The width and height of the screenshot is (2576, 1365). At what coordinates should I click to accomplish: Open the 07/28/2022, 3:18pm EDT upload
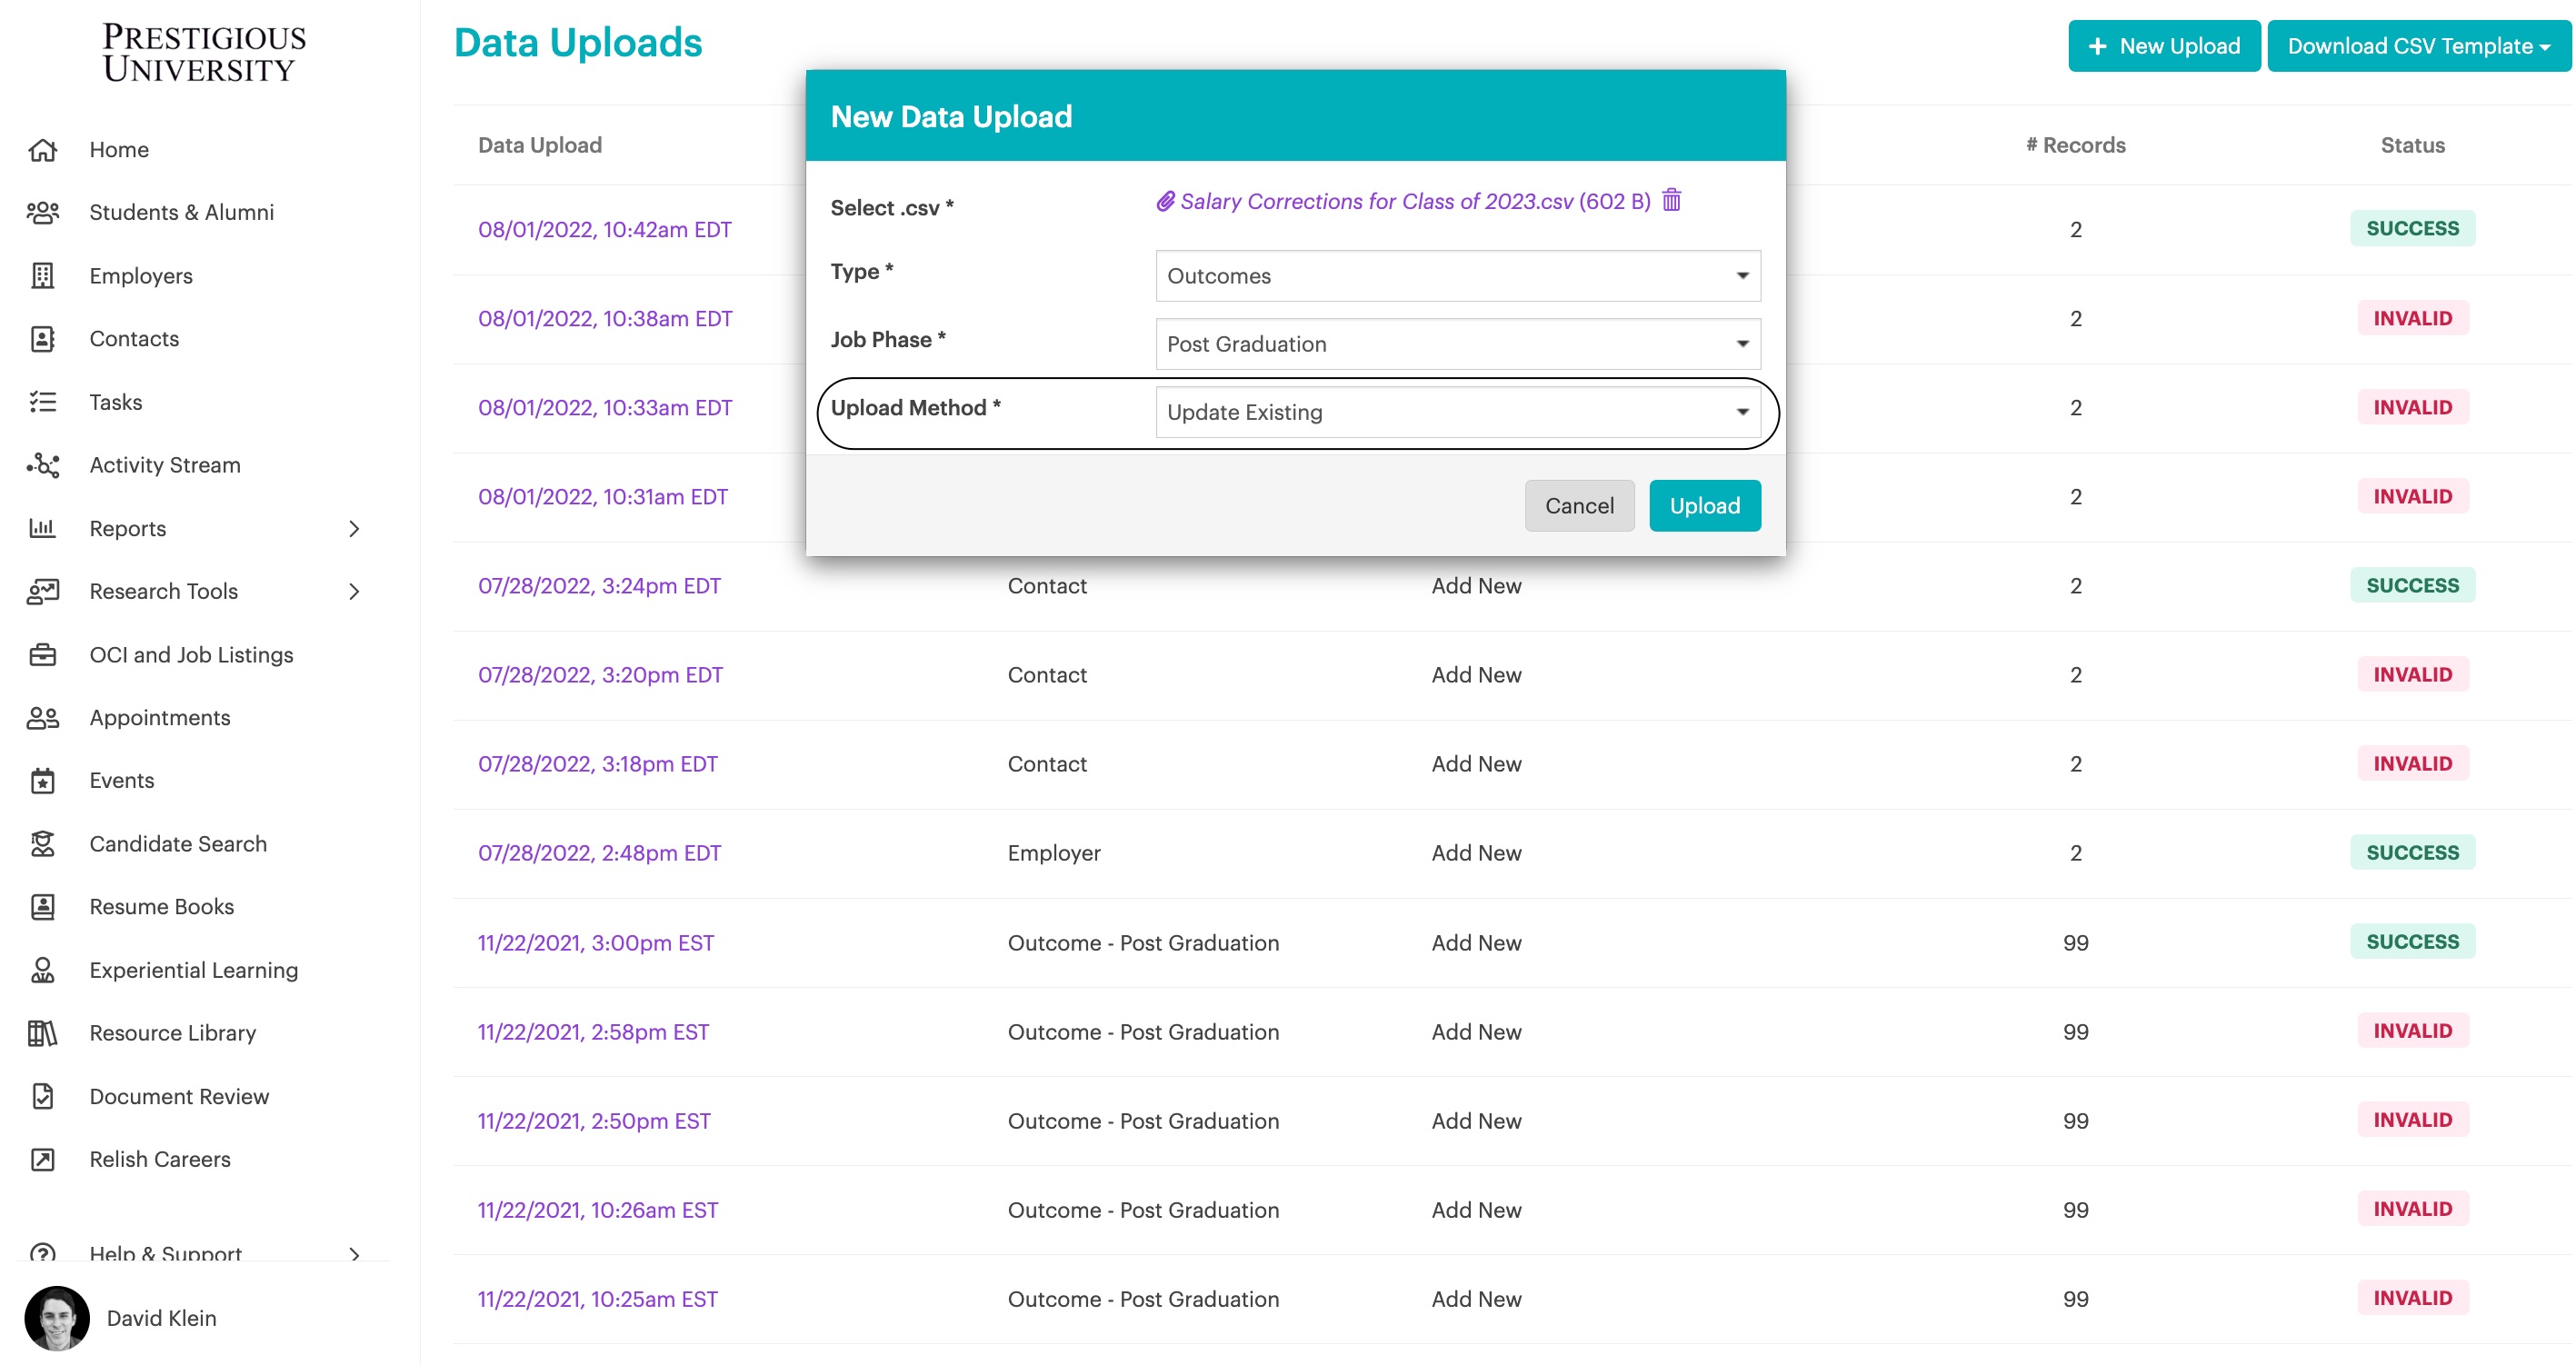pos(598,764)
